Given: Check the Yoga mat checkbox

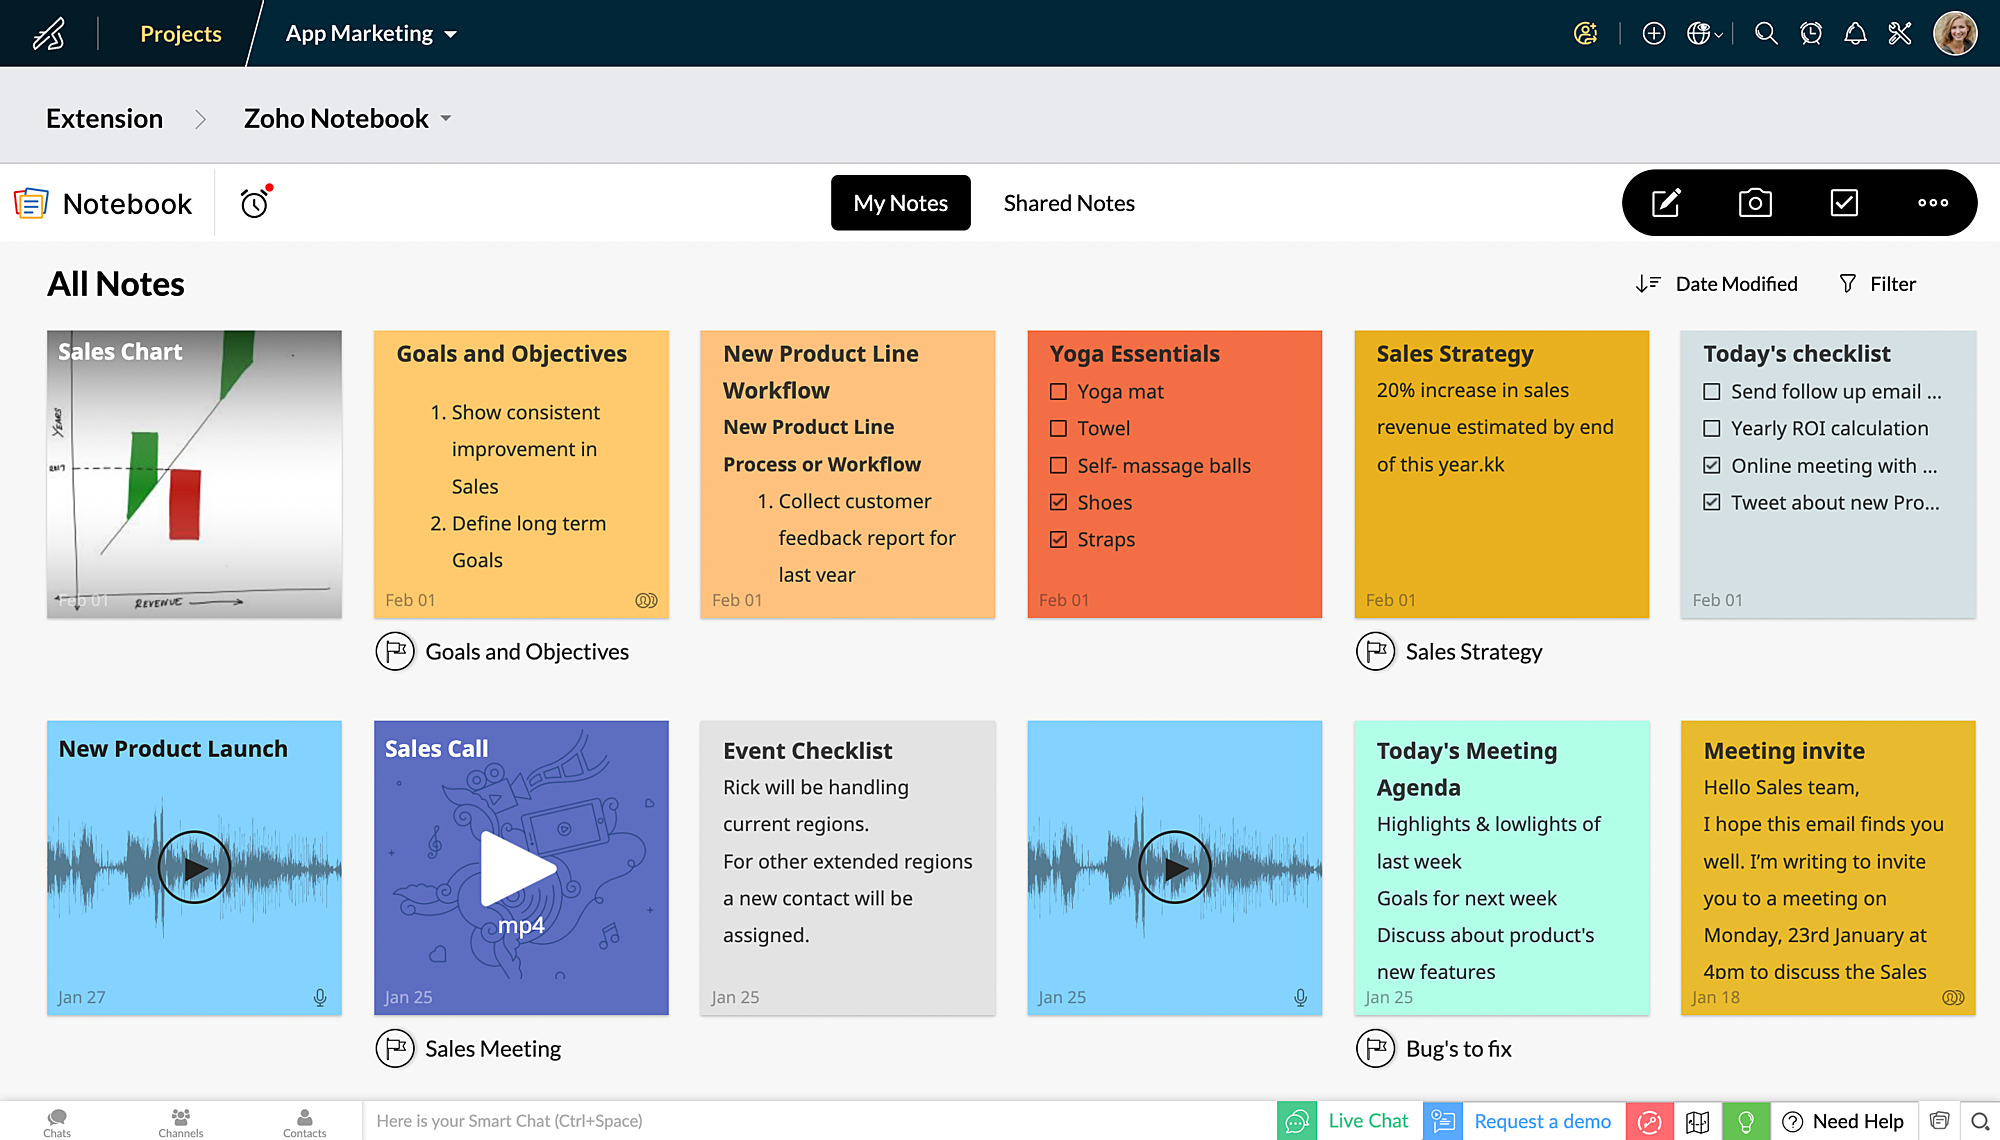Looking at the screenshot, I should click(x=1059, y=391).
